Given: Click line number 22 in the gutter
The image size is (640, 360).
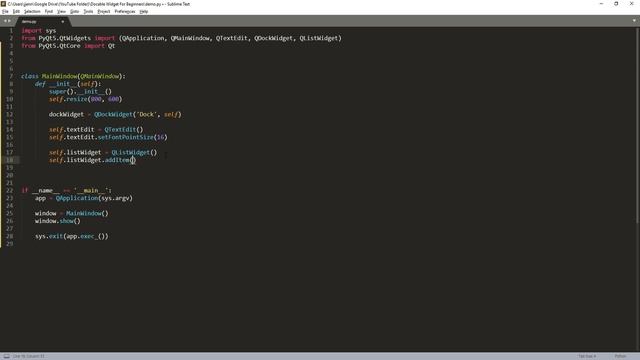Looking at the screenshot, I should coord(9,191).
